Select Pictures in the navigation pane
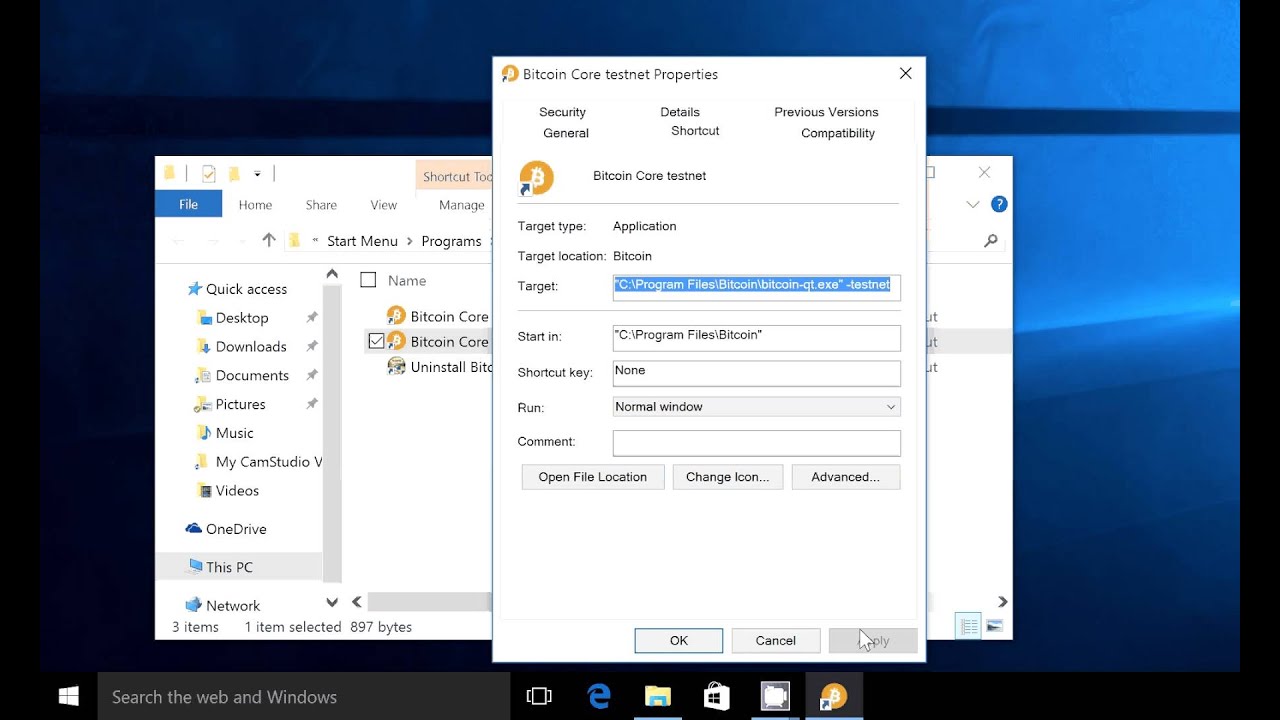The height and width of the screenshot is (720, 1280). point(240,405)
